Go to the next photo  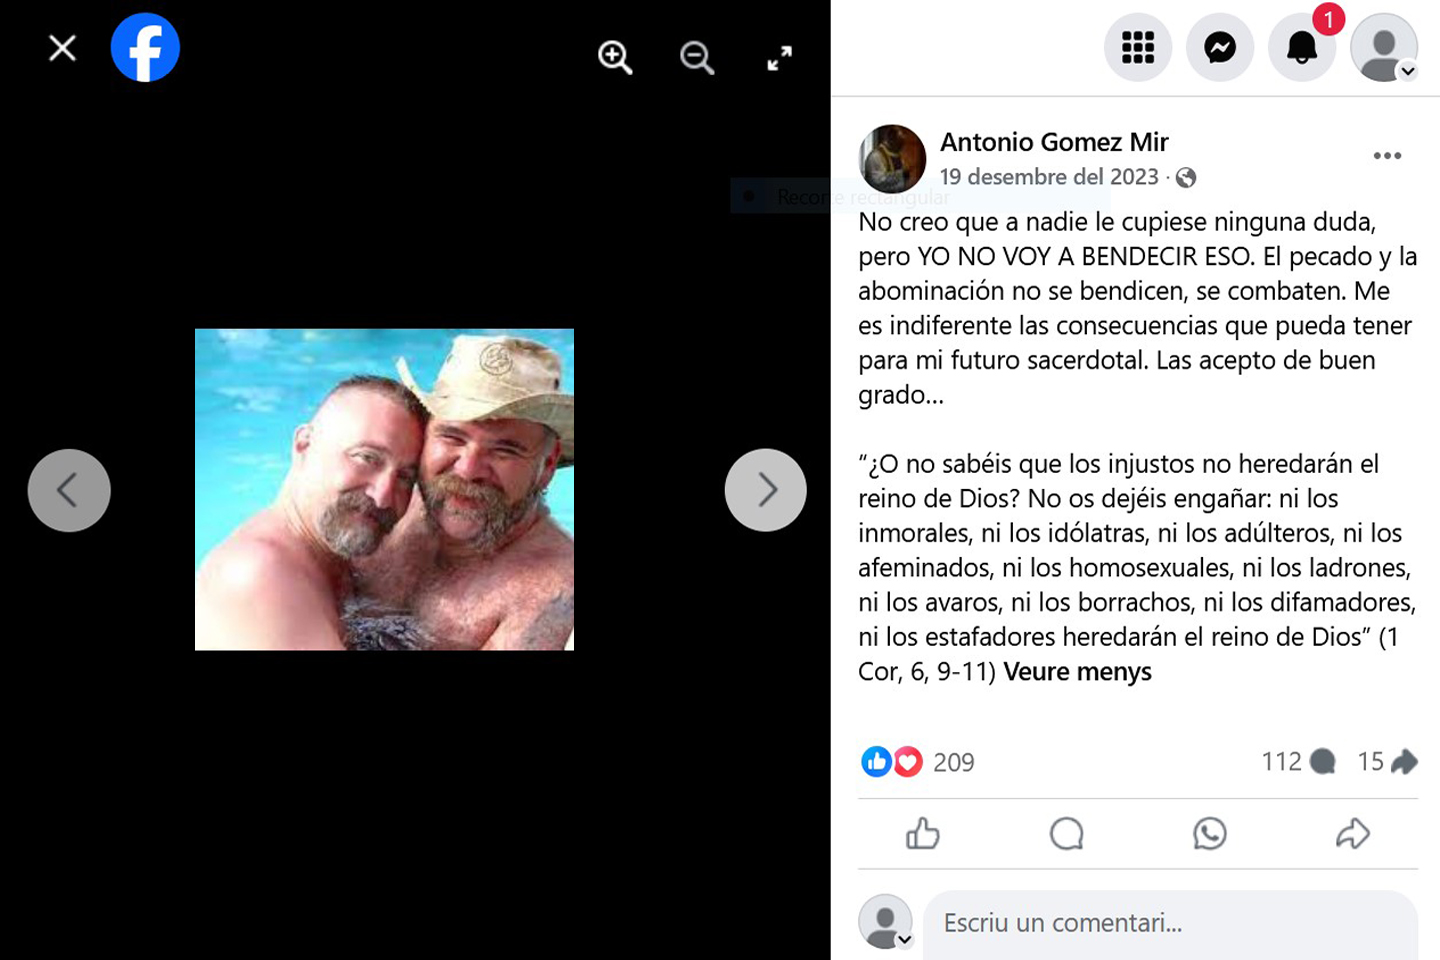coord(766,490)
